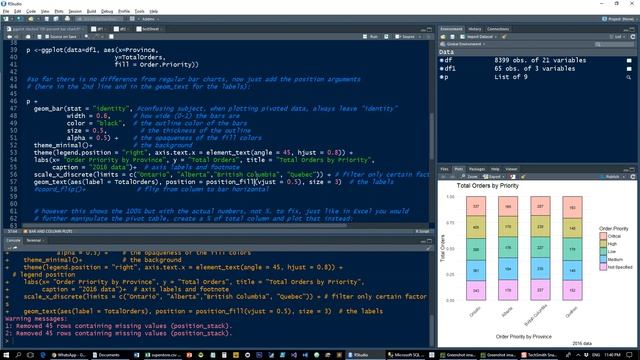This screenshot has width=640, height=360.
Task: Expand the p list object toggle
Action: click(x=442, y=77)
